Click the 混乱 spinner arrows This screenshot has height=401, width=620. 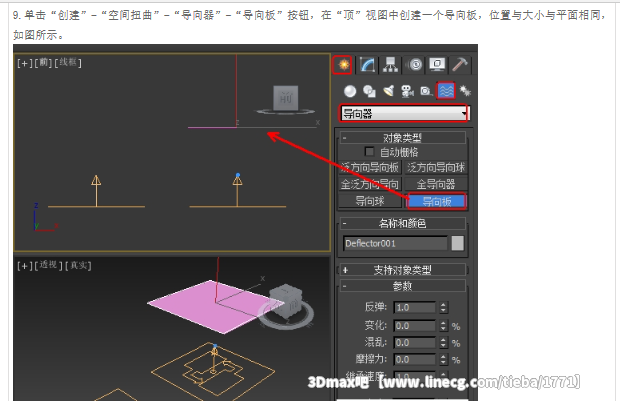[443, 342]
